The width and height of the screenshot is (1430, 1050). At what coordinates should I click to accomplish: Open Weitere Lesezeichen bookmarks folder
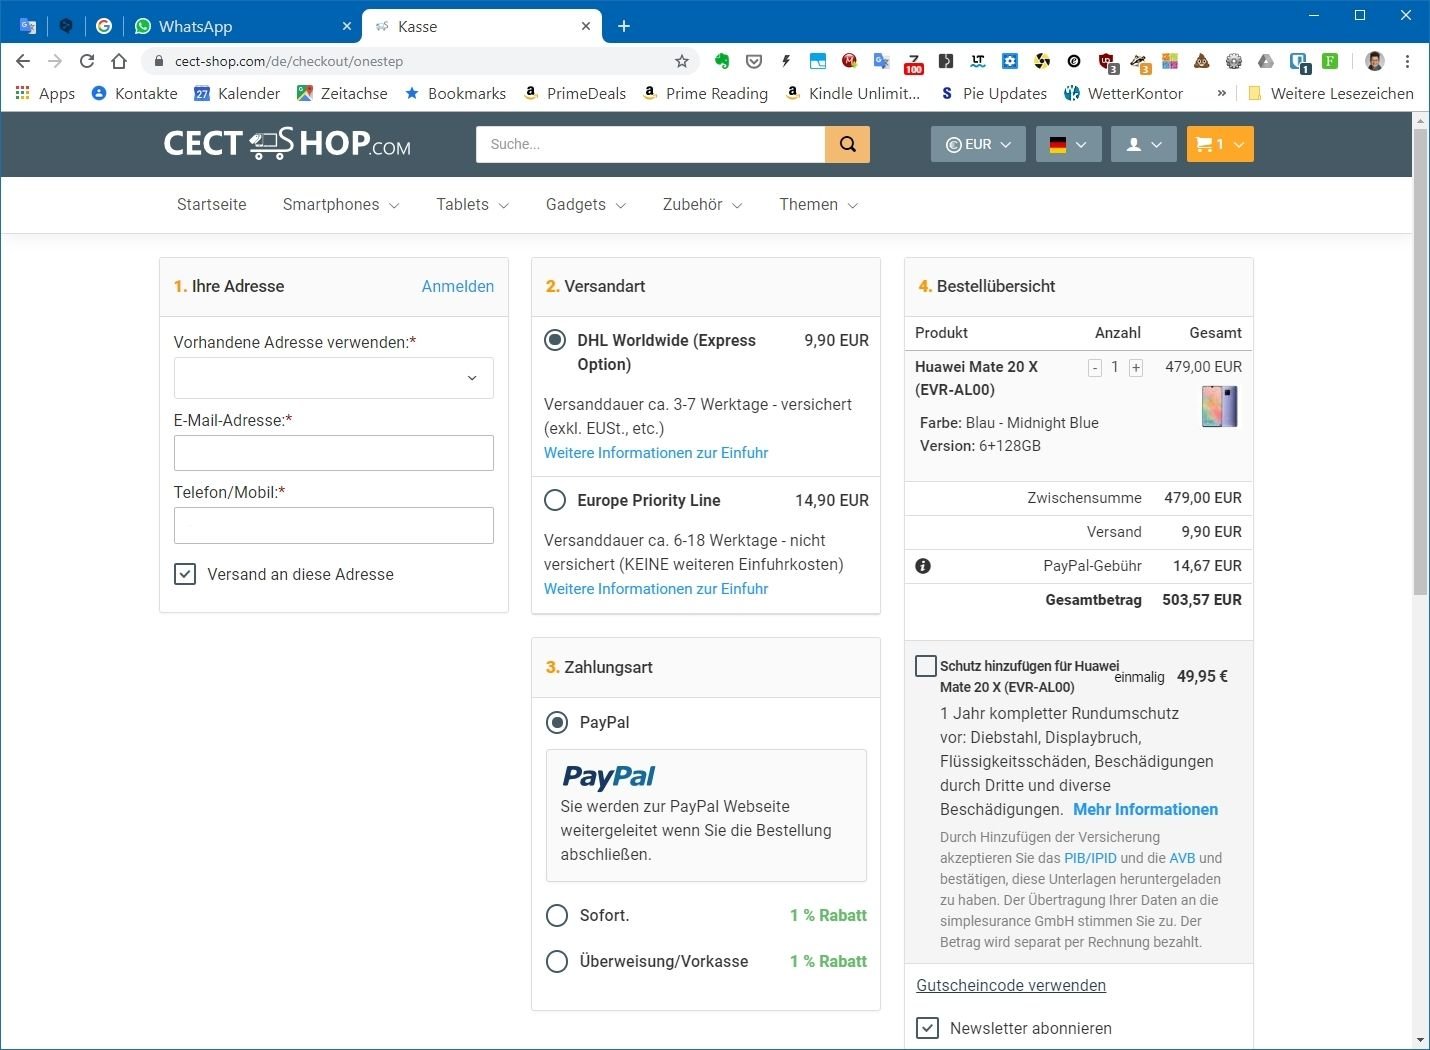tap(1331, 93)
